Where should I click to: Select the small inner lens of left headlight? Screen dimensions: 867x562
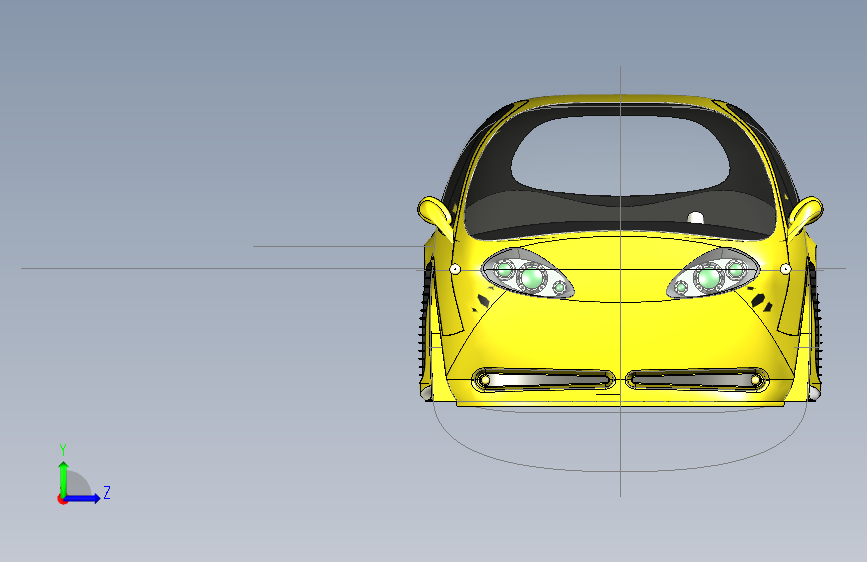pos(559,287)
